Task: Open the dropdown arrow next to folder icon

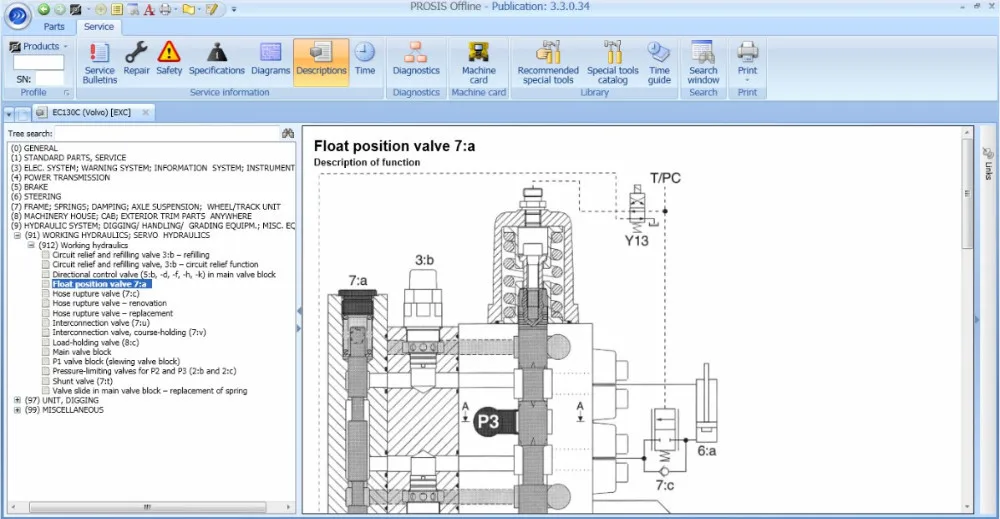Action: [x=199, y=10]
